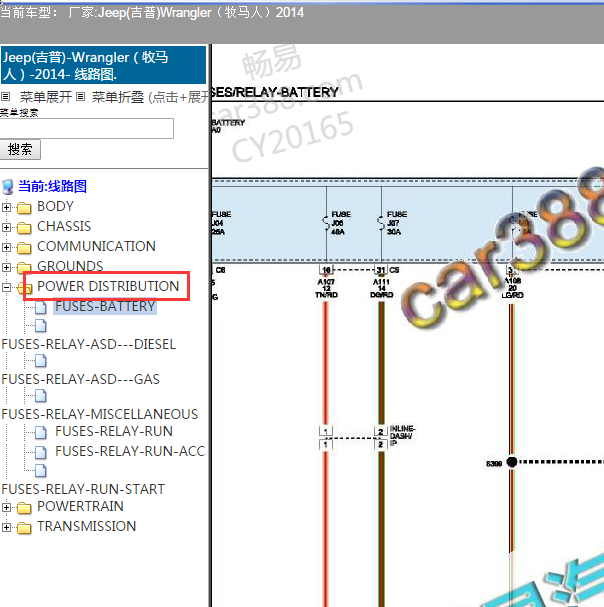Viewport: 604px width, 607px height.
Task: Open the FUSES-RELAY-RUN-ACC diagram
Action: click(x=130, y=451)
